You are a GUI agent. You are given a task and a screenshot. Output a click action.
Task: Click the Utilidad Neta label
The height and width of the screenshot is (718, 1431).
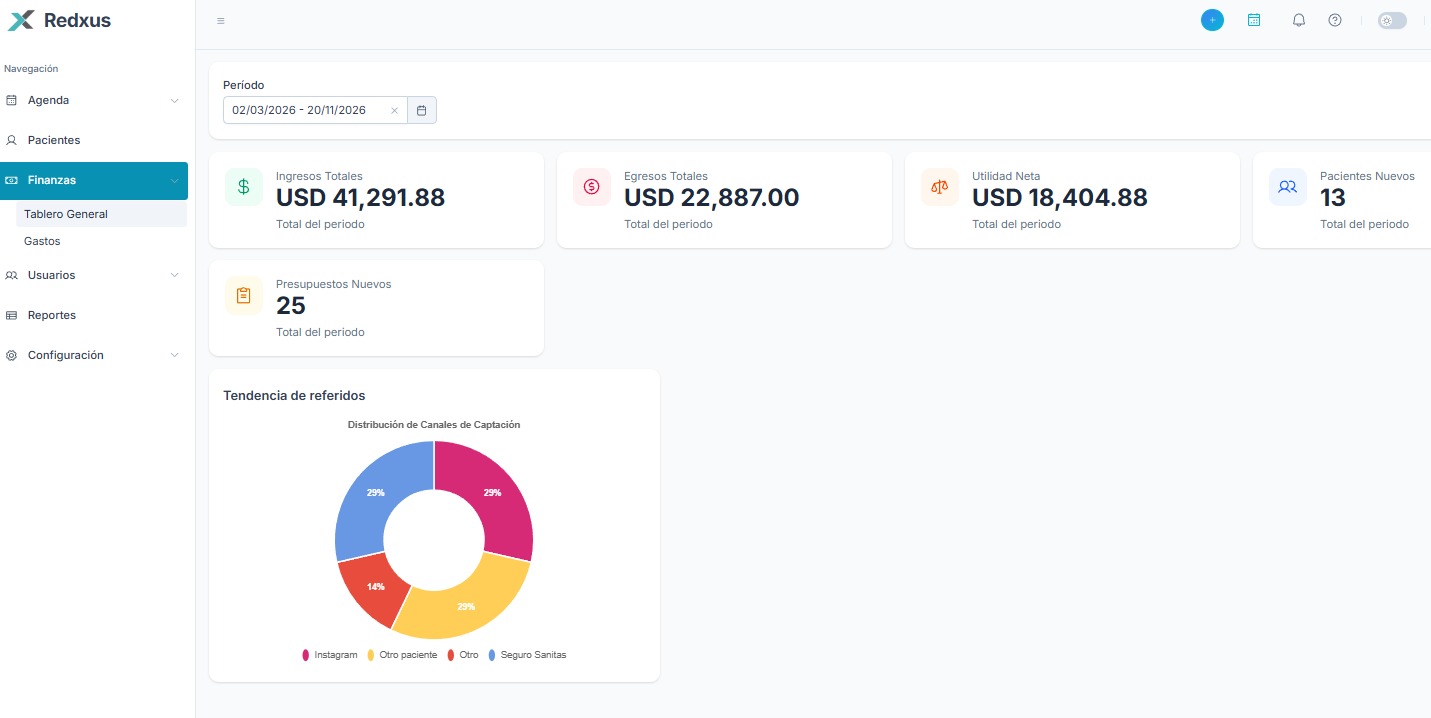point(1006,176)
